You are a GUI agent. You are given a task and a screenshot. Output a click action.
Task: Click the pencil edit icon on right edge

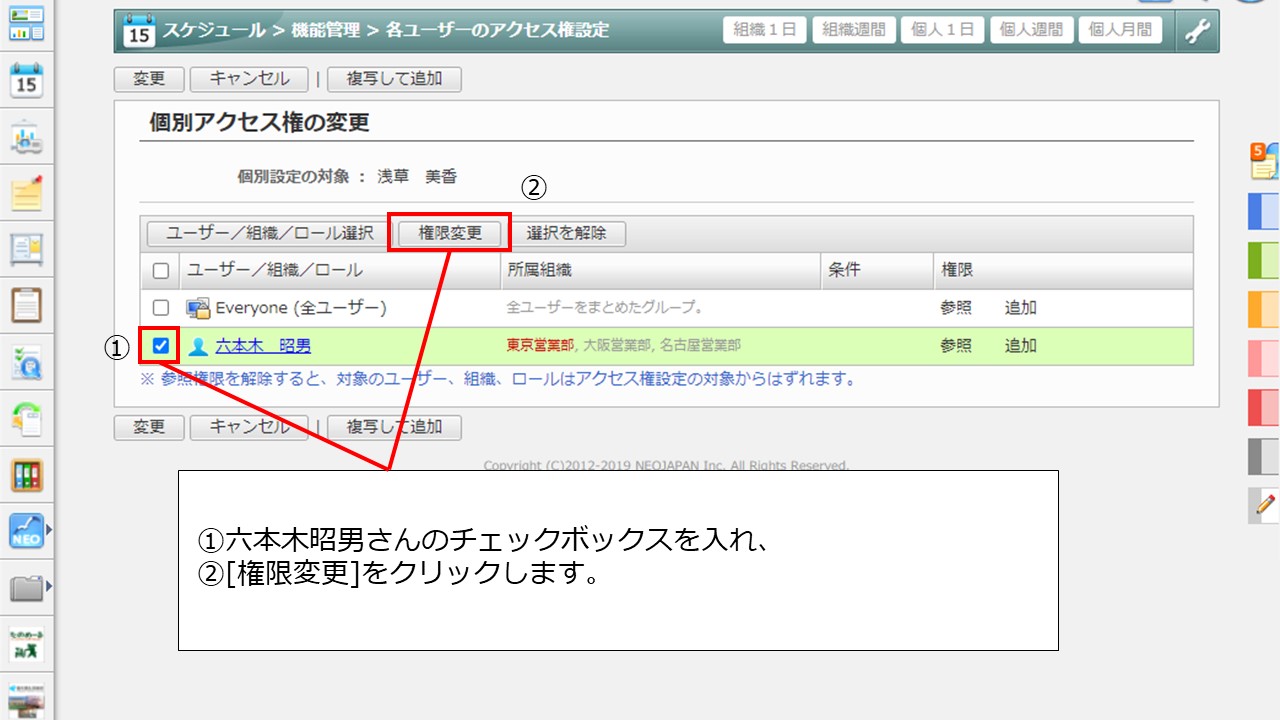[x=1265, y=505]
